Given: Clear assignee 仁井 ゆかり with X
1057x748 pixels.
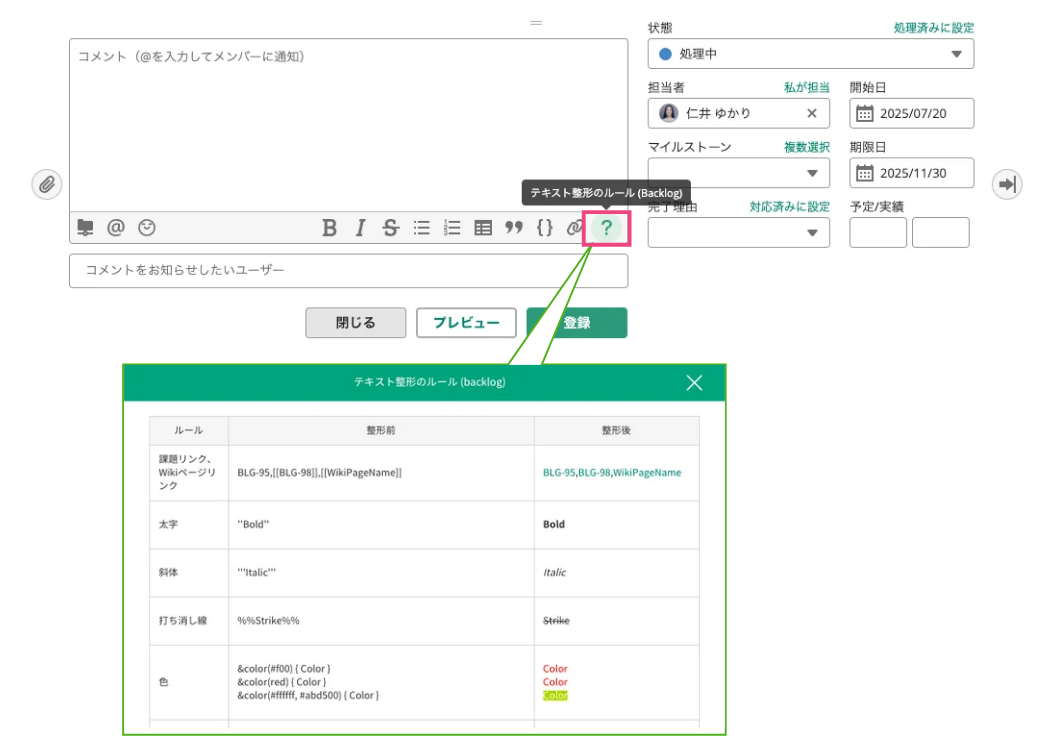Looking at the screenshot, I should [x=812, y=113].
